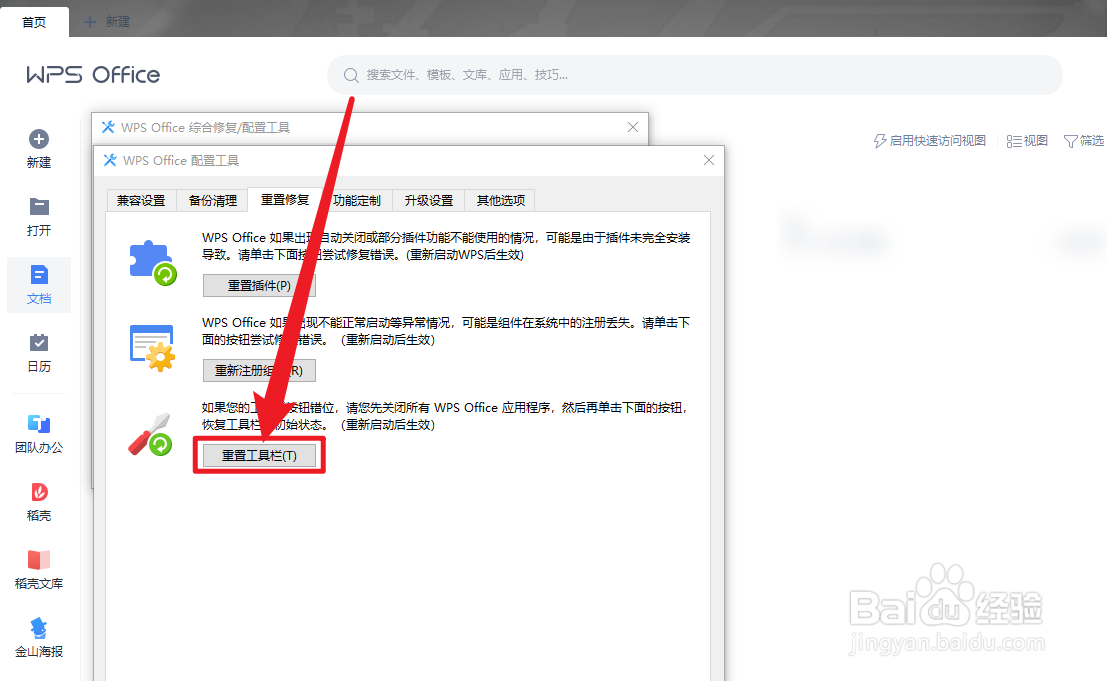Screen dimensions: 1107x681
Task: Click the 重新注册组件(R) button
Action: pyautogui.click(x=259, y=370)
